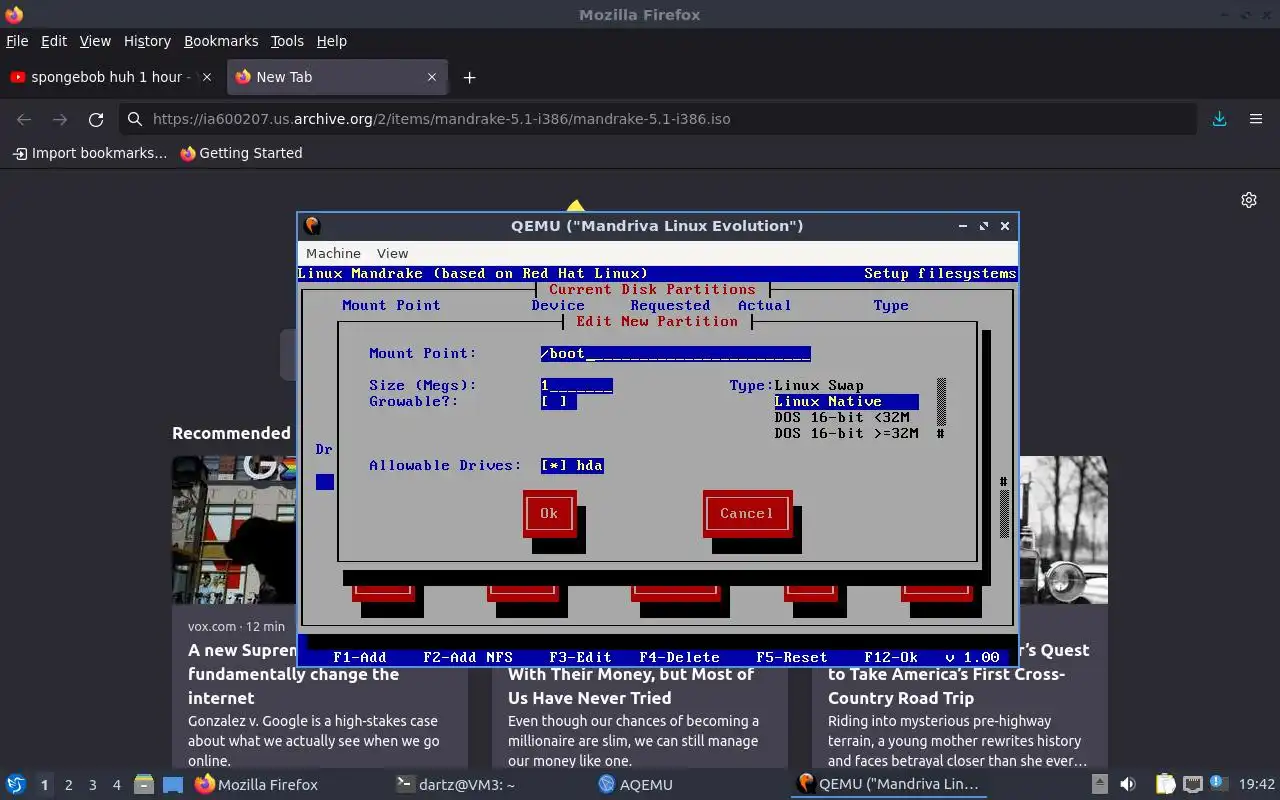
Task: Select DOS 16-bit >=32M type
Action: [x=846, y=433]
